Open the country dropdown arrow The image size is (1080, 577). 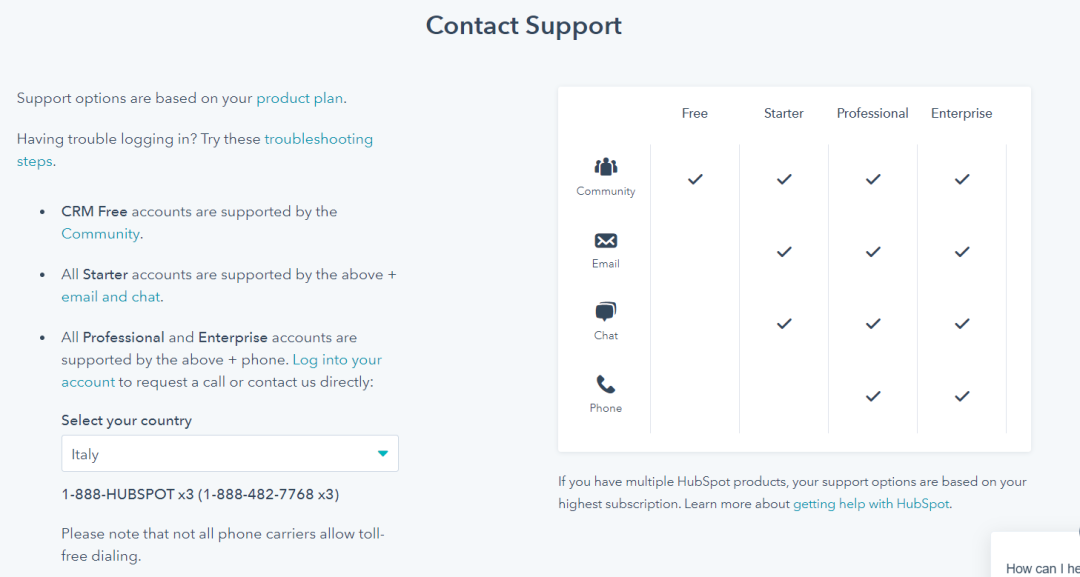[382, 454]
